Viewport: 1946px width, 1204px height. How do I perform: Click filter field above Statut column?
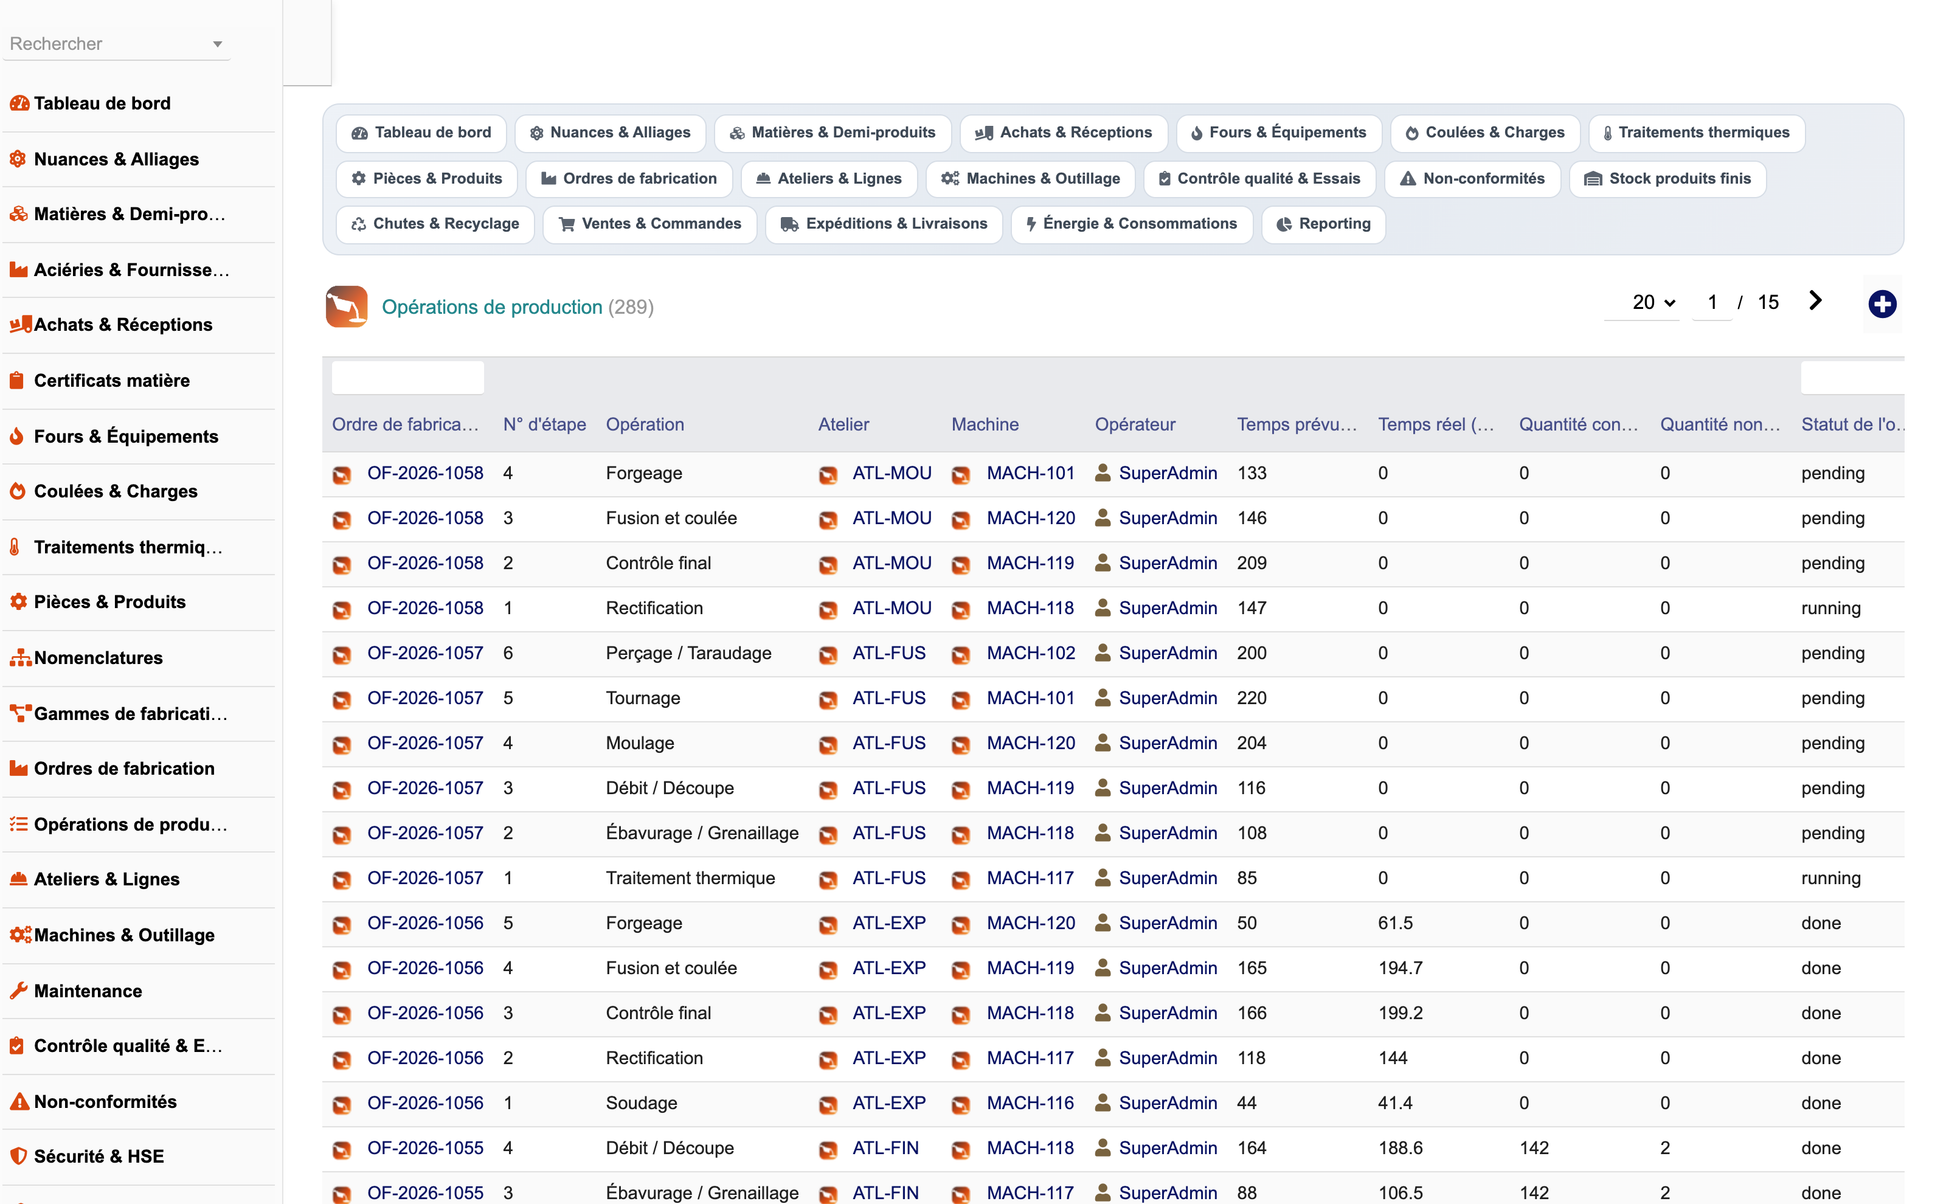(1852, 377)
